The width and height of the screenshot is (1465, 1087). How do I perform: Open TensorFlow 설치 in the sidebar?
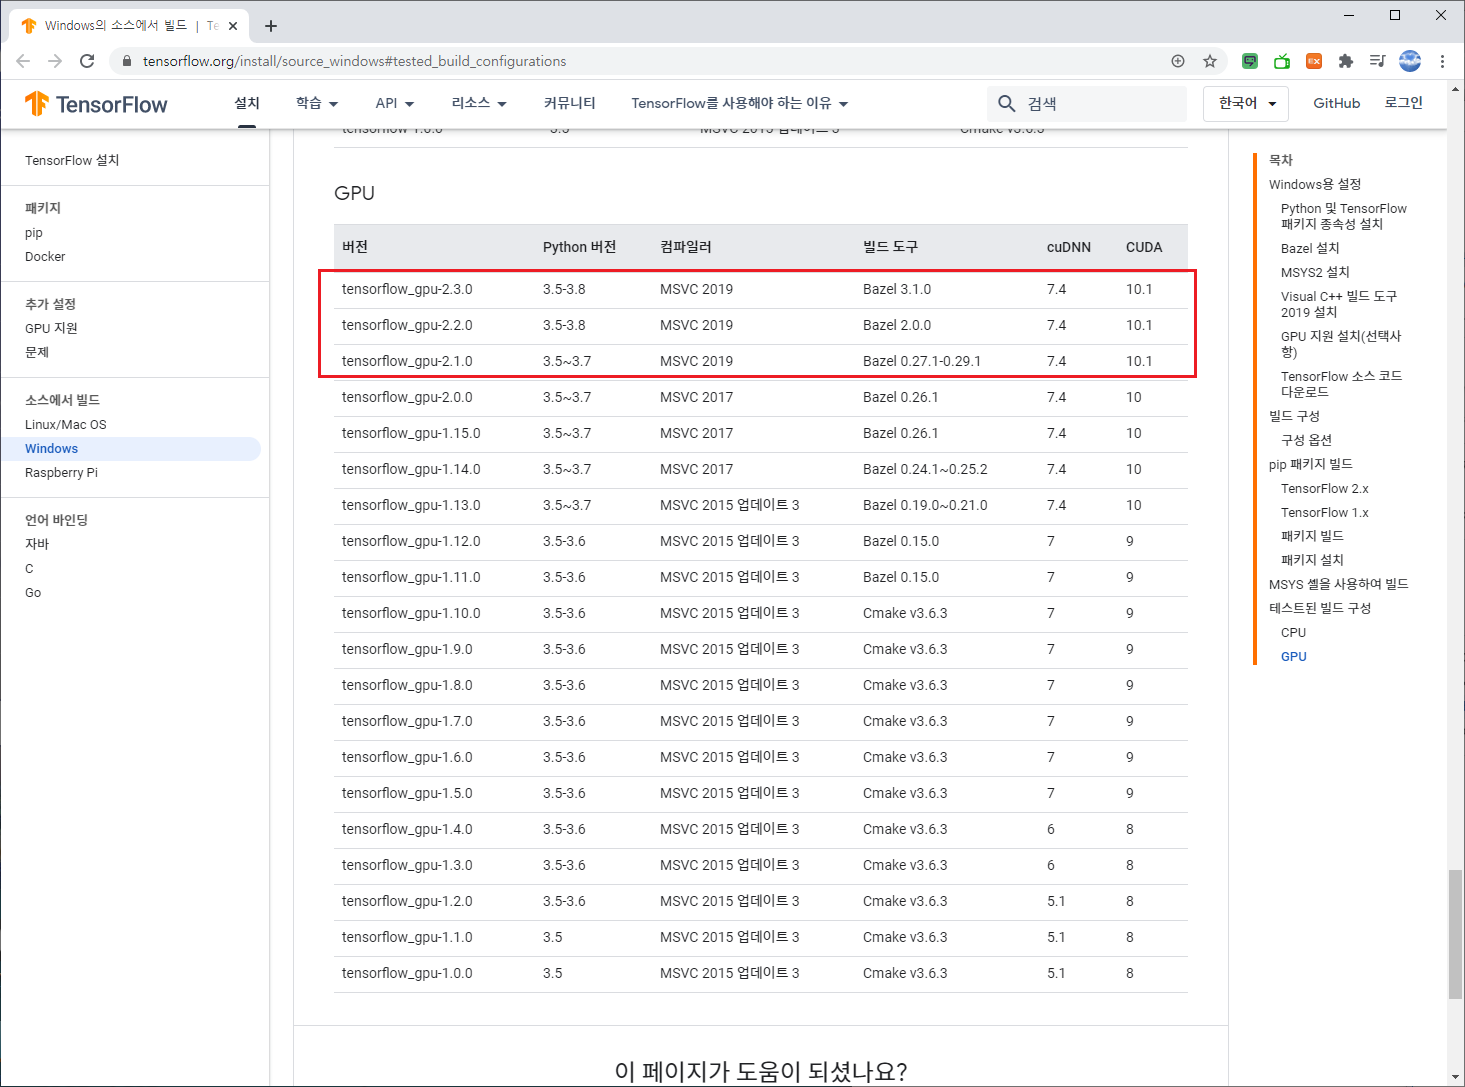pyautogui.click(x=72, y=160)
